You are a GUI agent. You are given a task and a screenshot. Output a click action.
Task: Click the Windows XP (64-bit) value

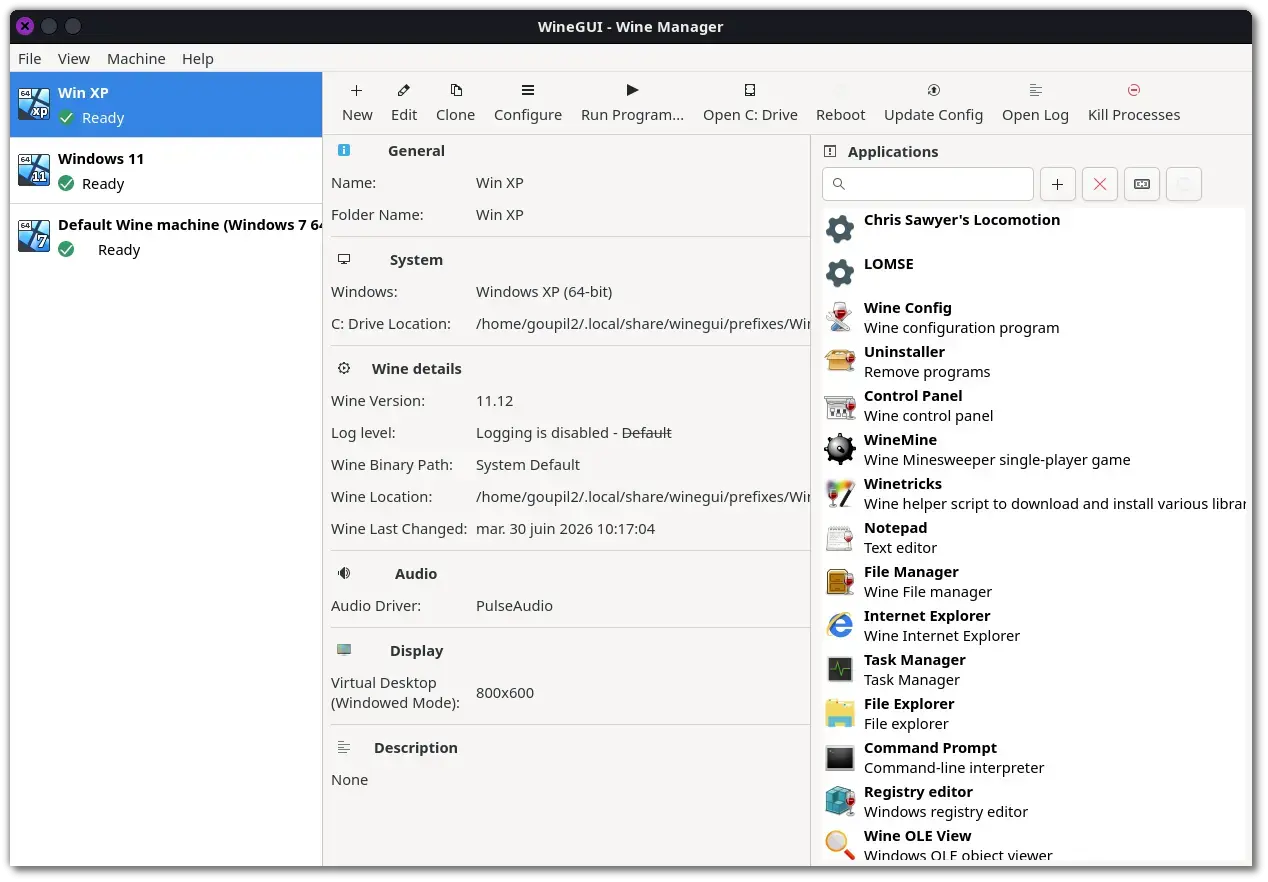click(x=544, y=292)
